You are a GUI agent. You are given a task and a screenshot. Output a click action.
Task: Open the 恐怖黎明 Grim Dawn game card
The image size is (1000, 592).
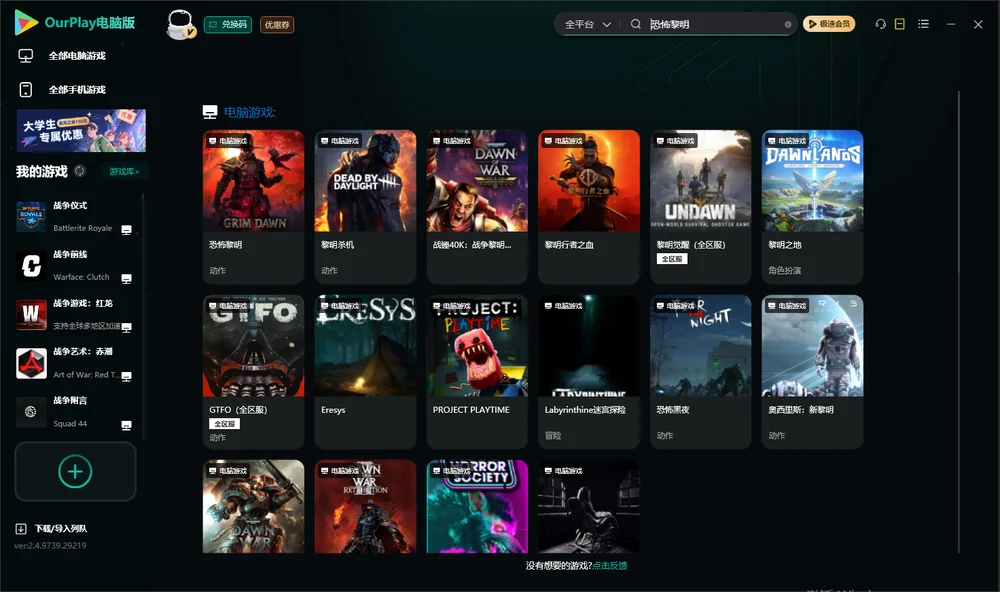pos(253,207)
